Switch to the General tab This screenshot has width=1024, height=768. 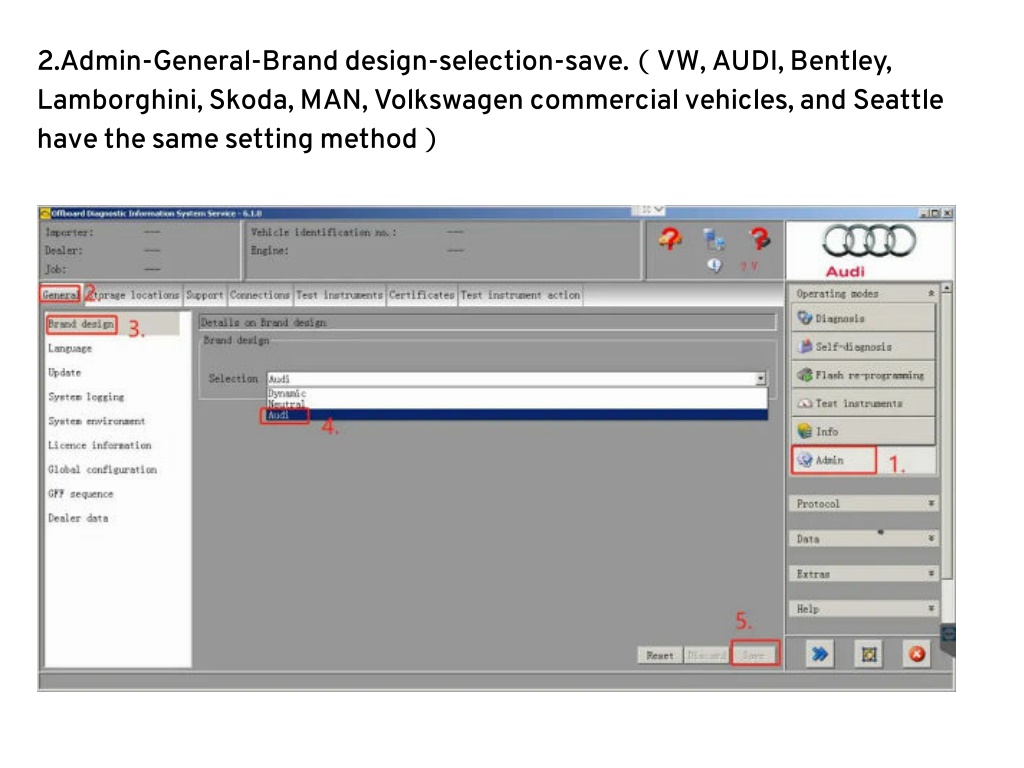(x=61, y=295)
